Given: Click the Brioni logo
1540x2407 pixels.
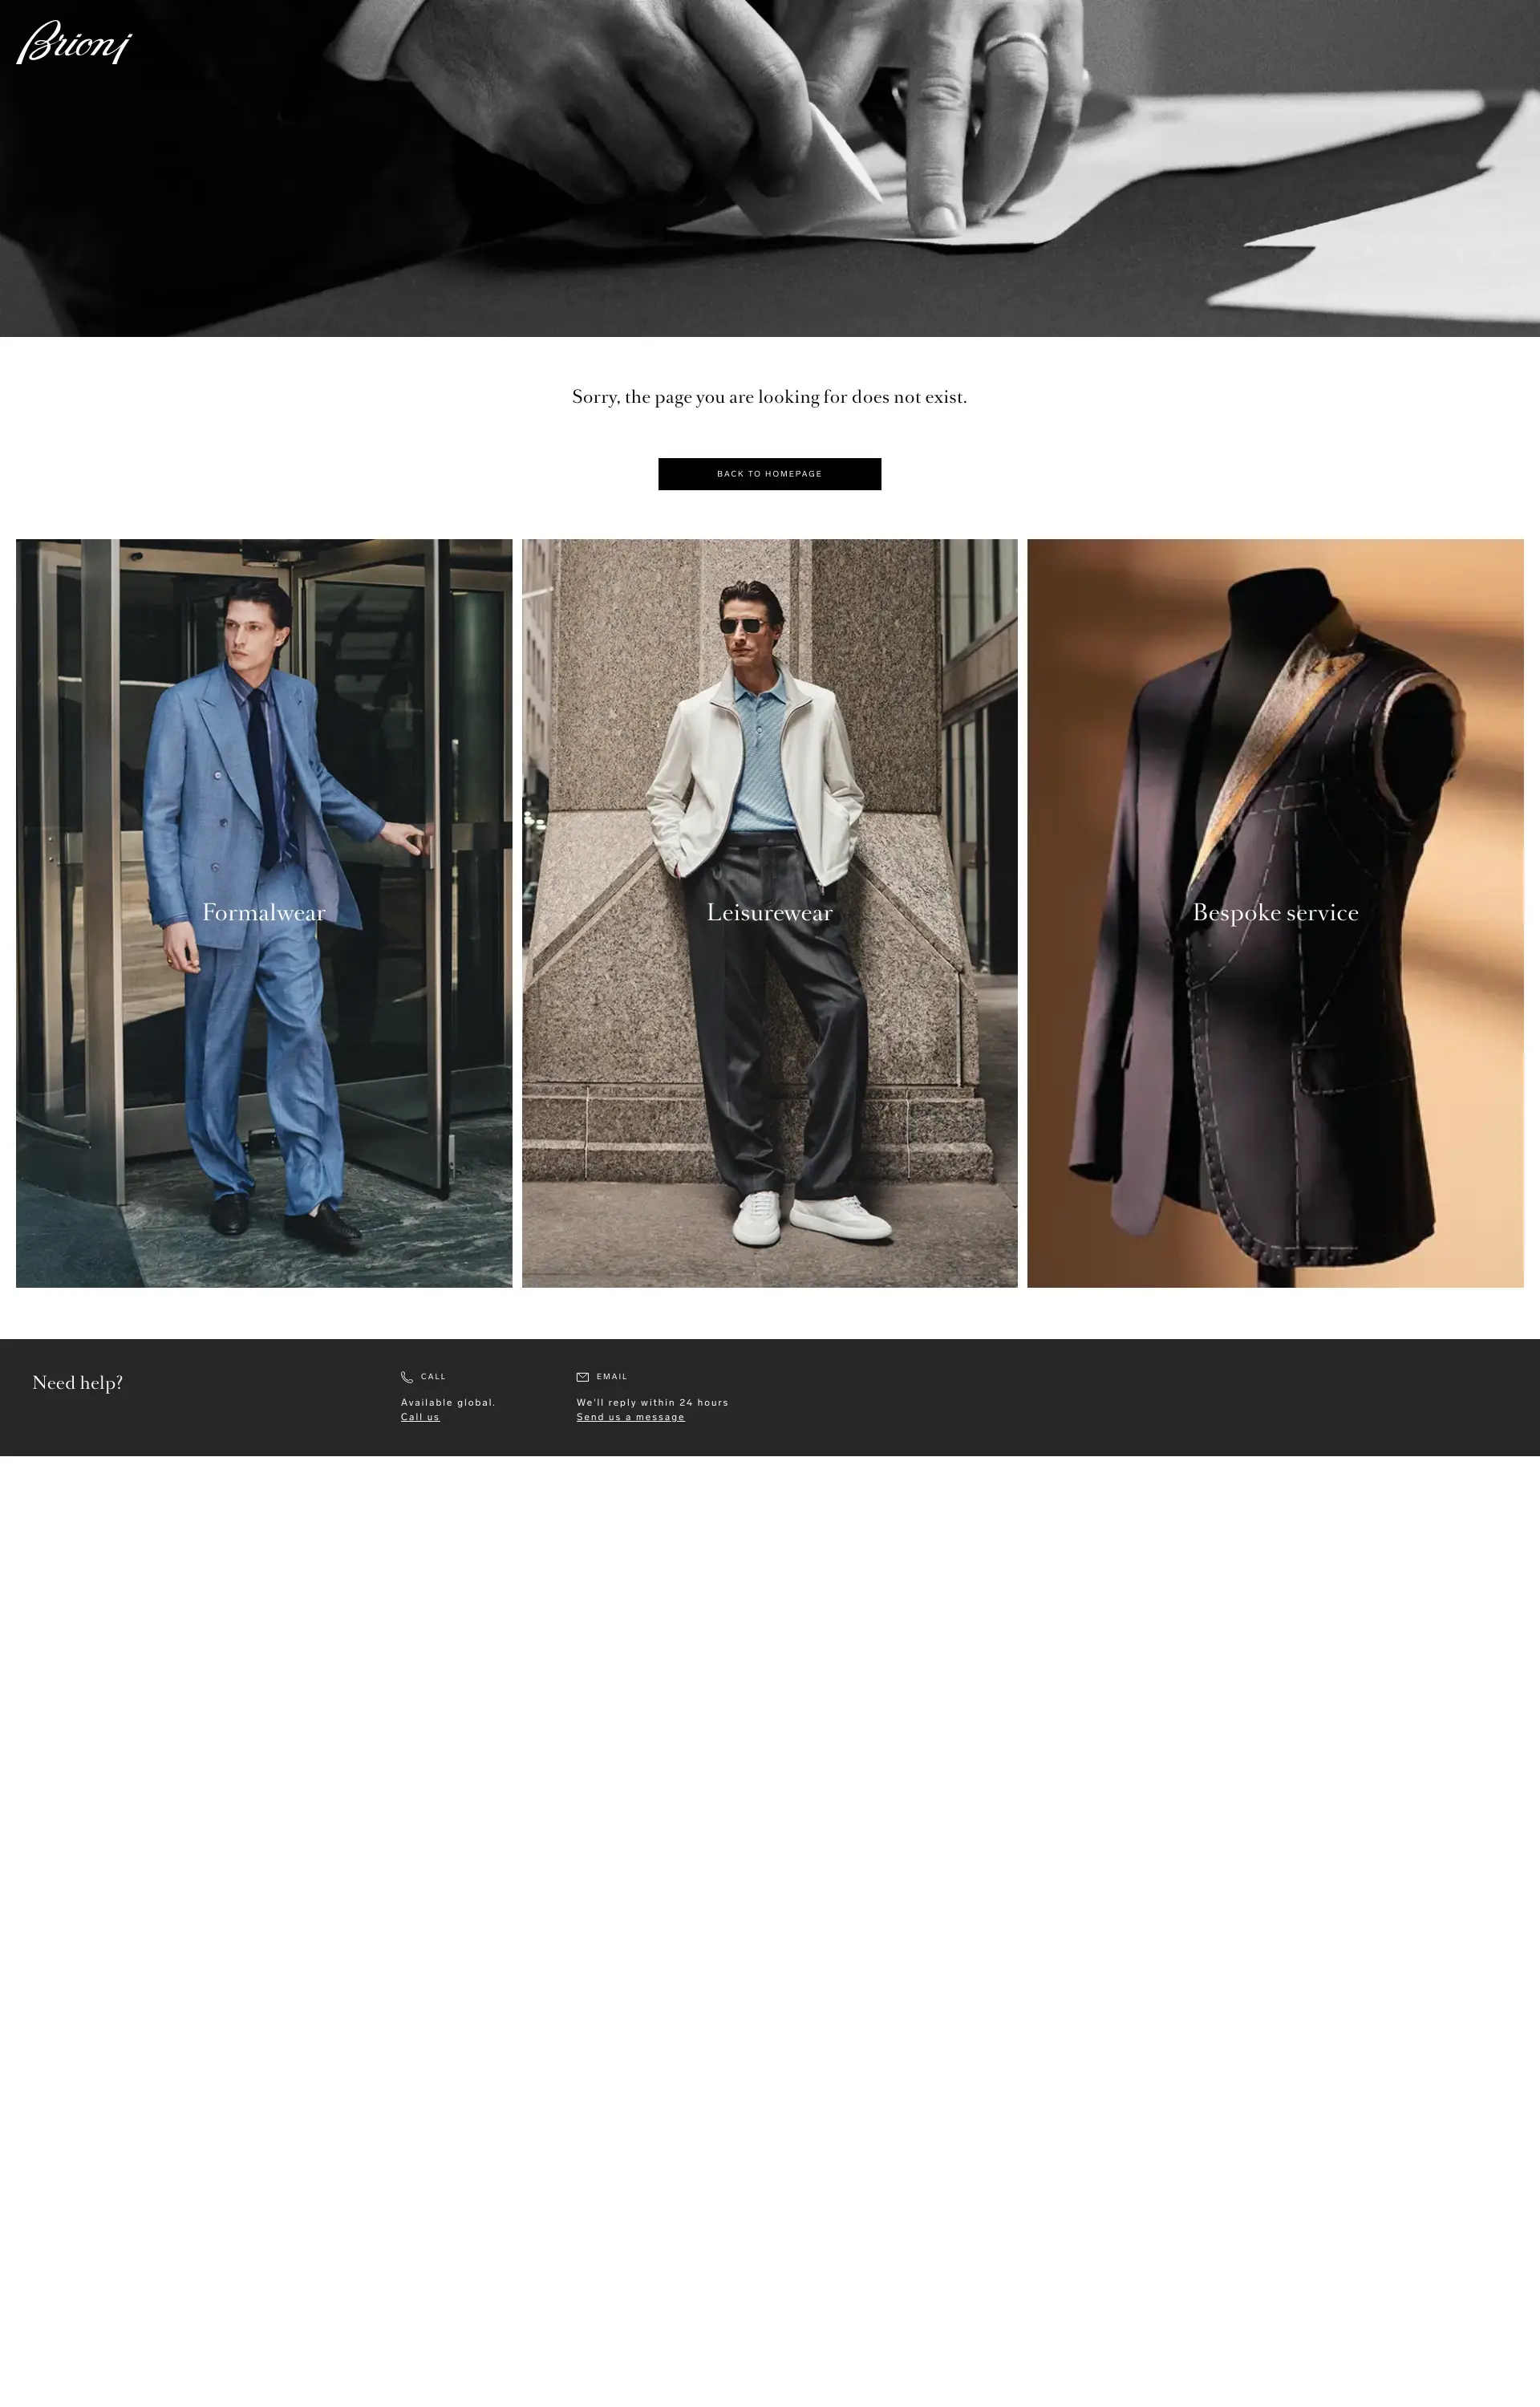Looking at the screenshot, I should pos(73,43).
